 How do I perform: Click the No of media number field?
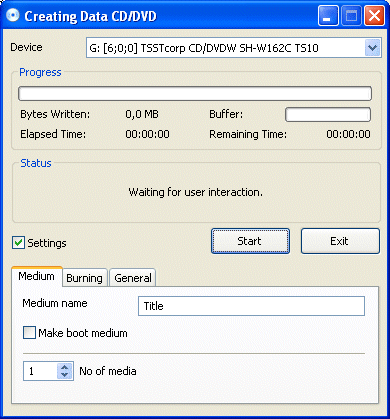tap(40, 371)
